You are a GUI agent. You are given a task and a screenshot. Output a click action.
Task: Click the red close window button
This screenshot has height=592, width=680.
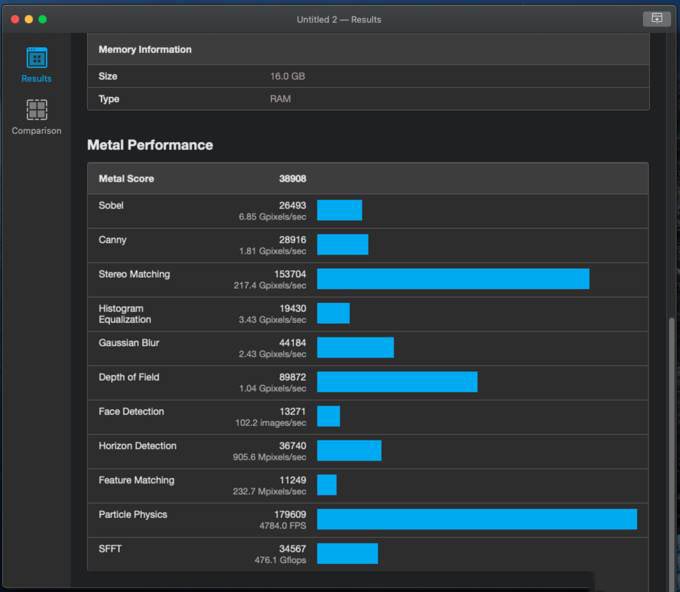pos(15,19)
